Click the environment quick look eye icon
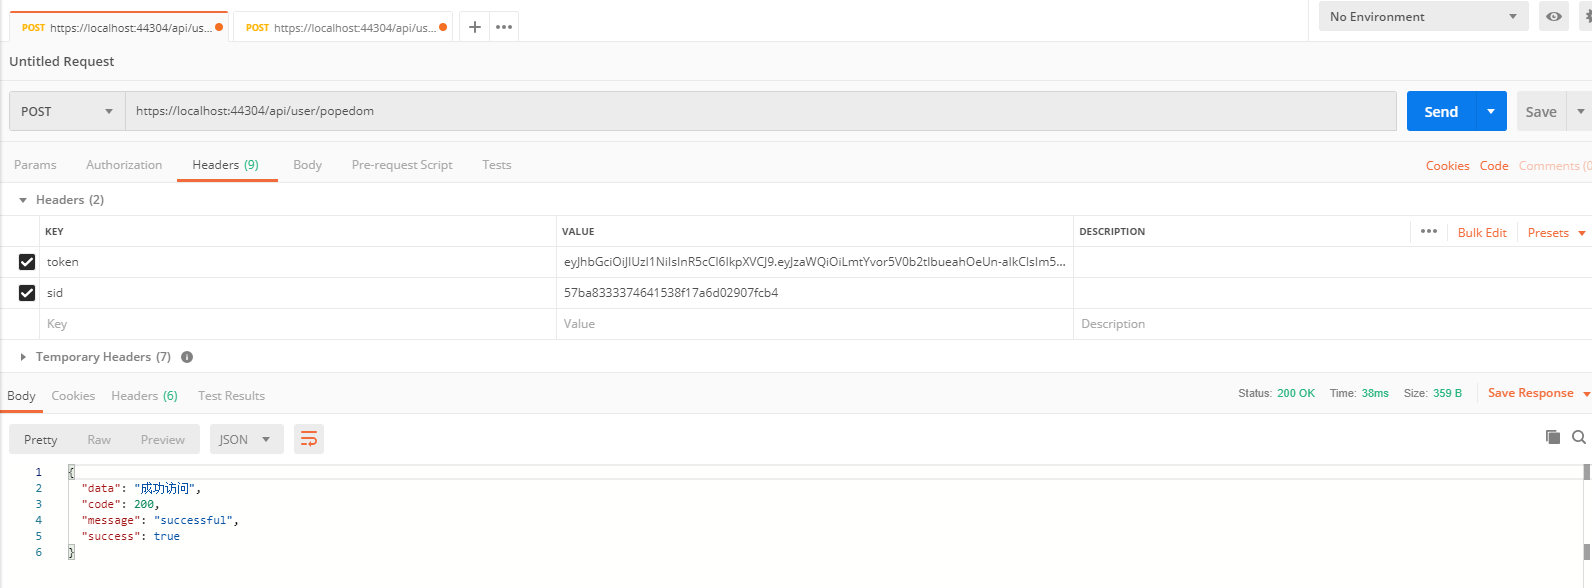This screenshot has width=1592, height=588. [x=1553, y=17]
